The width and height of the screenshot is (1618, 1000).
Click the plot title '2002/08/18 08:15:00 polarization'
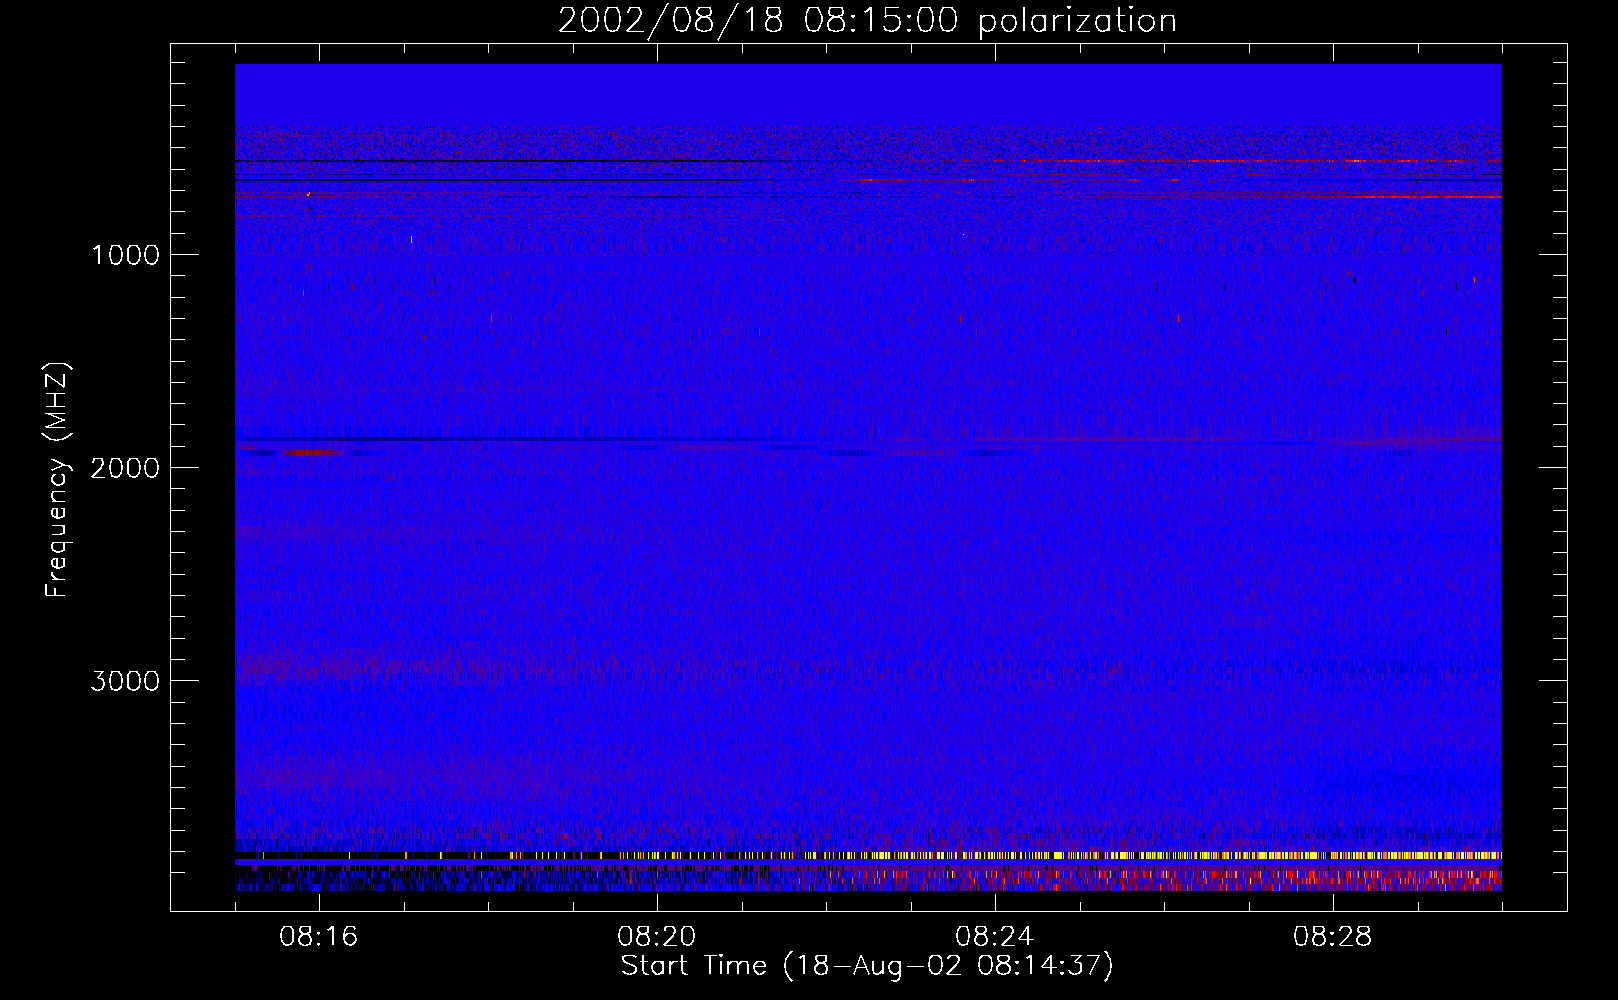coord(867,20)
